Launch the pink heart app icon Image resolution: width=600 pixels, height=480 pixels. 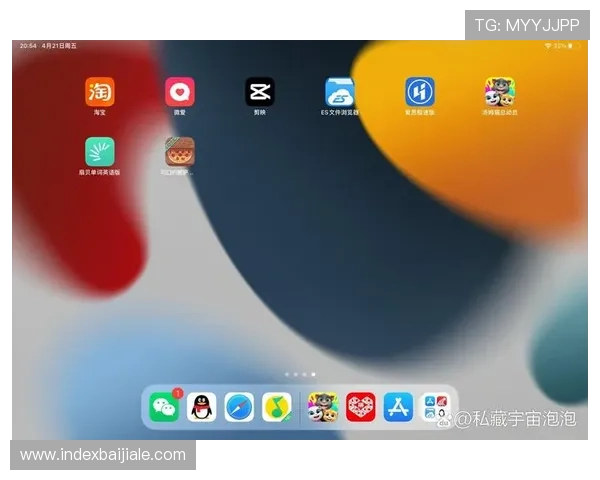click(180, 92)
